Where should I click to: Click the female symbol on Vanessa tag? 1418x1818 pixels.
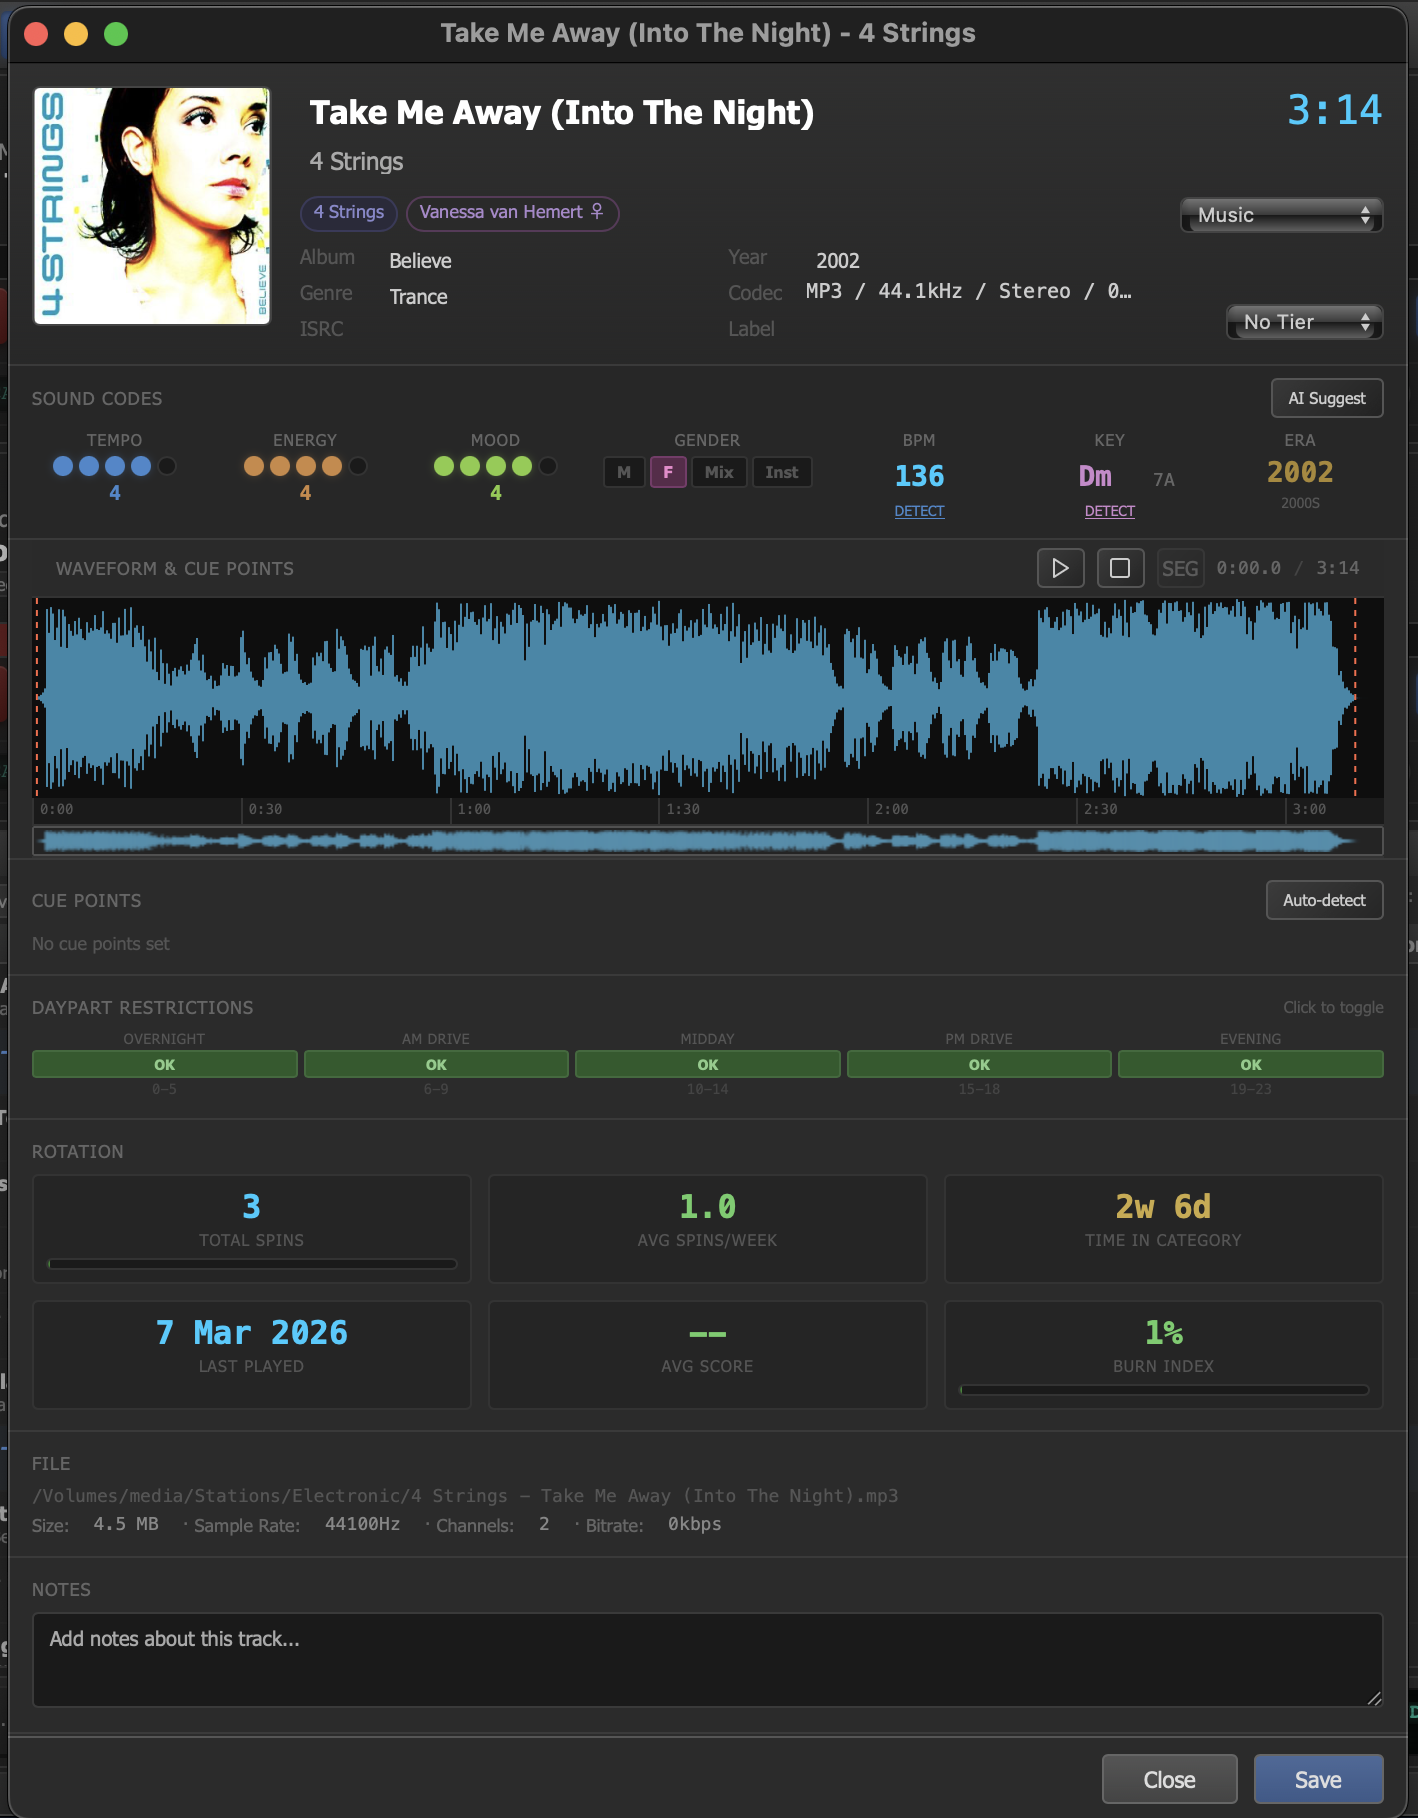click(597, 211)
